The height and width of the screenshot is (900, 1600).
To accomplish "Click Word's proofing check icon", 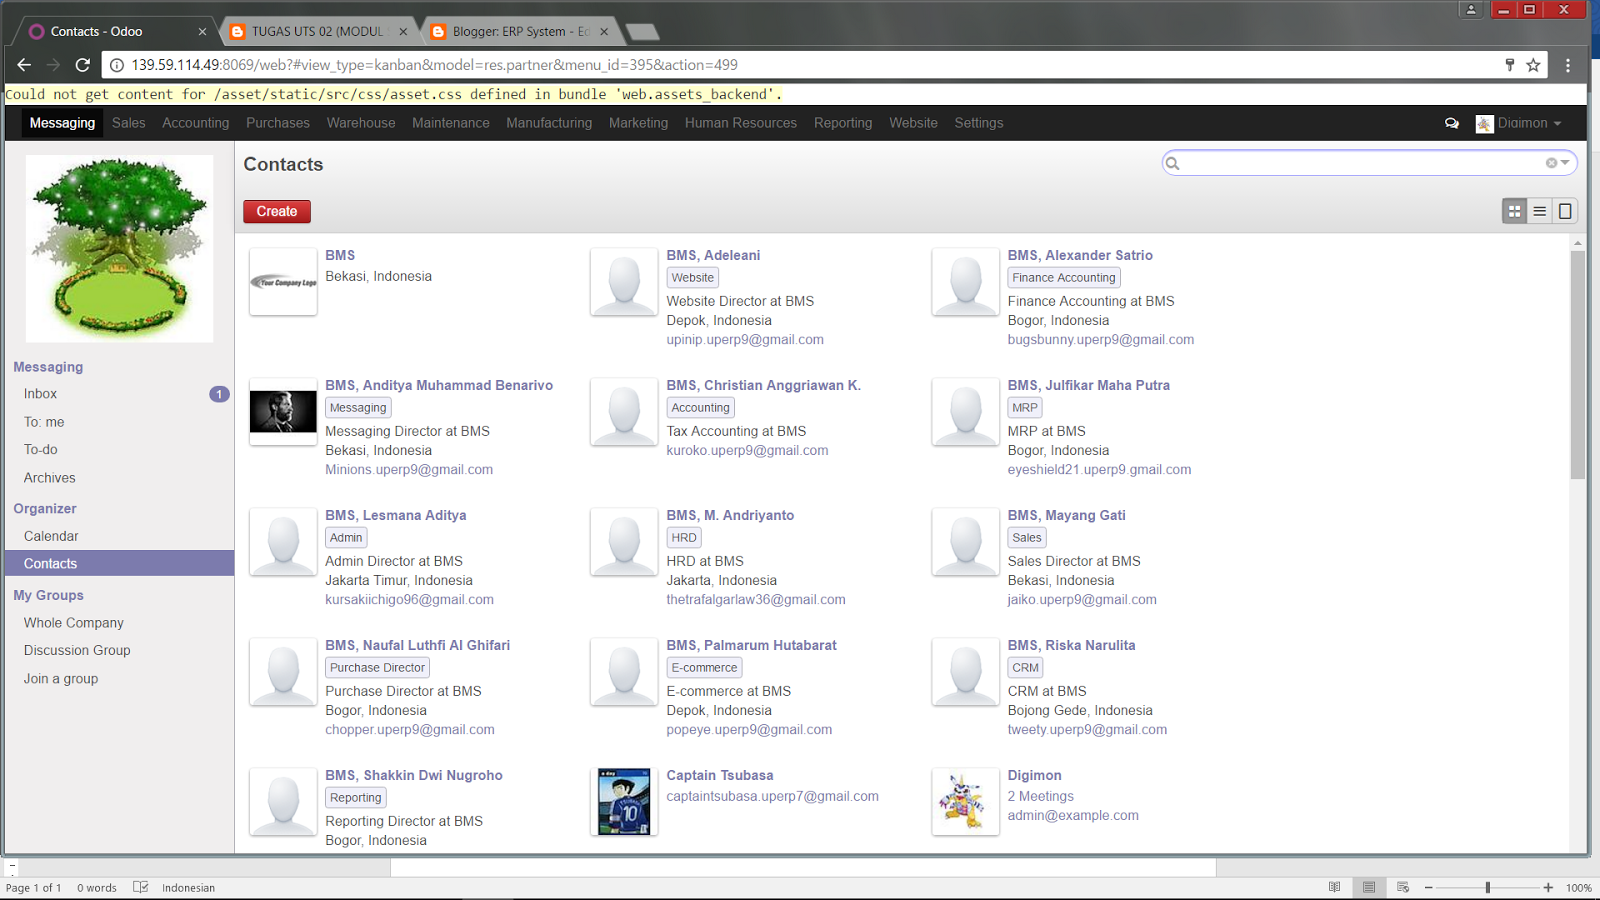I will pos(140,888).
